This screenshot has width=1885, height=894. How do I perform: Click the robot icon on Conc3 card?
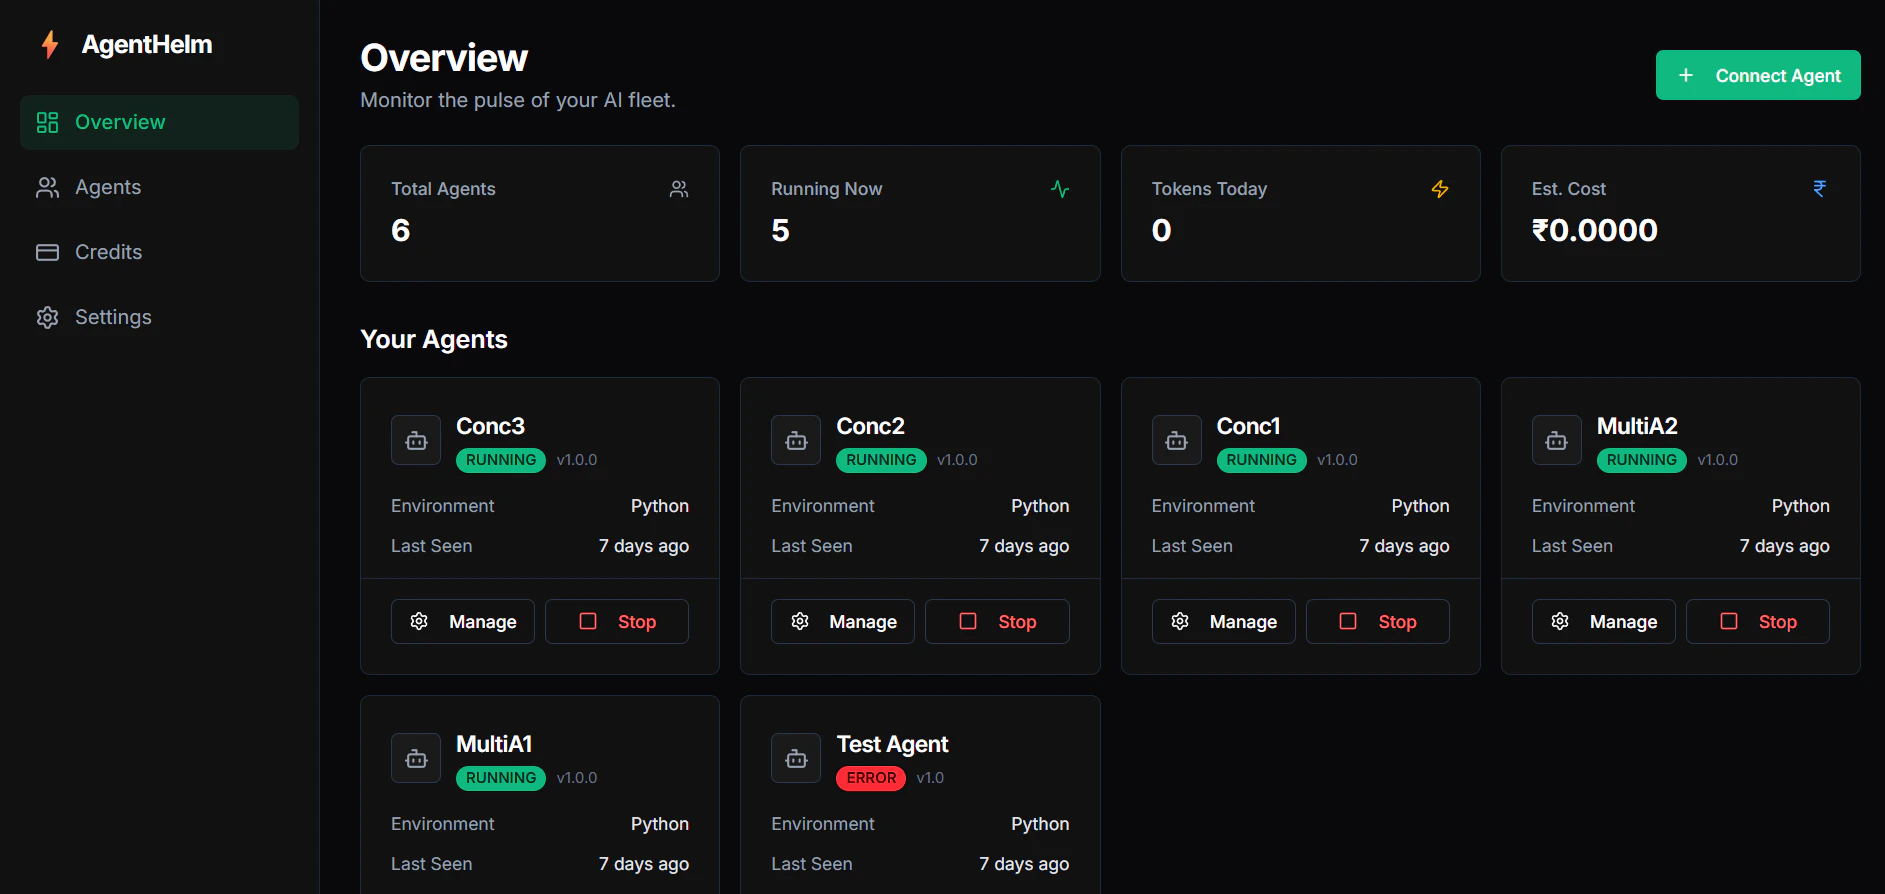pos(416,440)
